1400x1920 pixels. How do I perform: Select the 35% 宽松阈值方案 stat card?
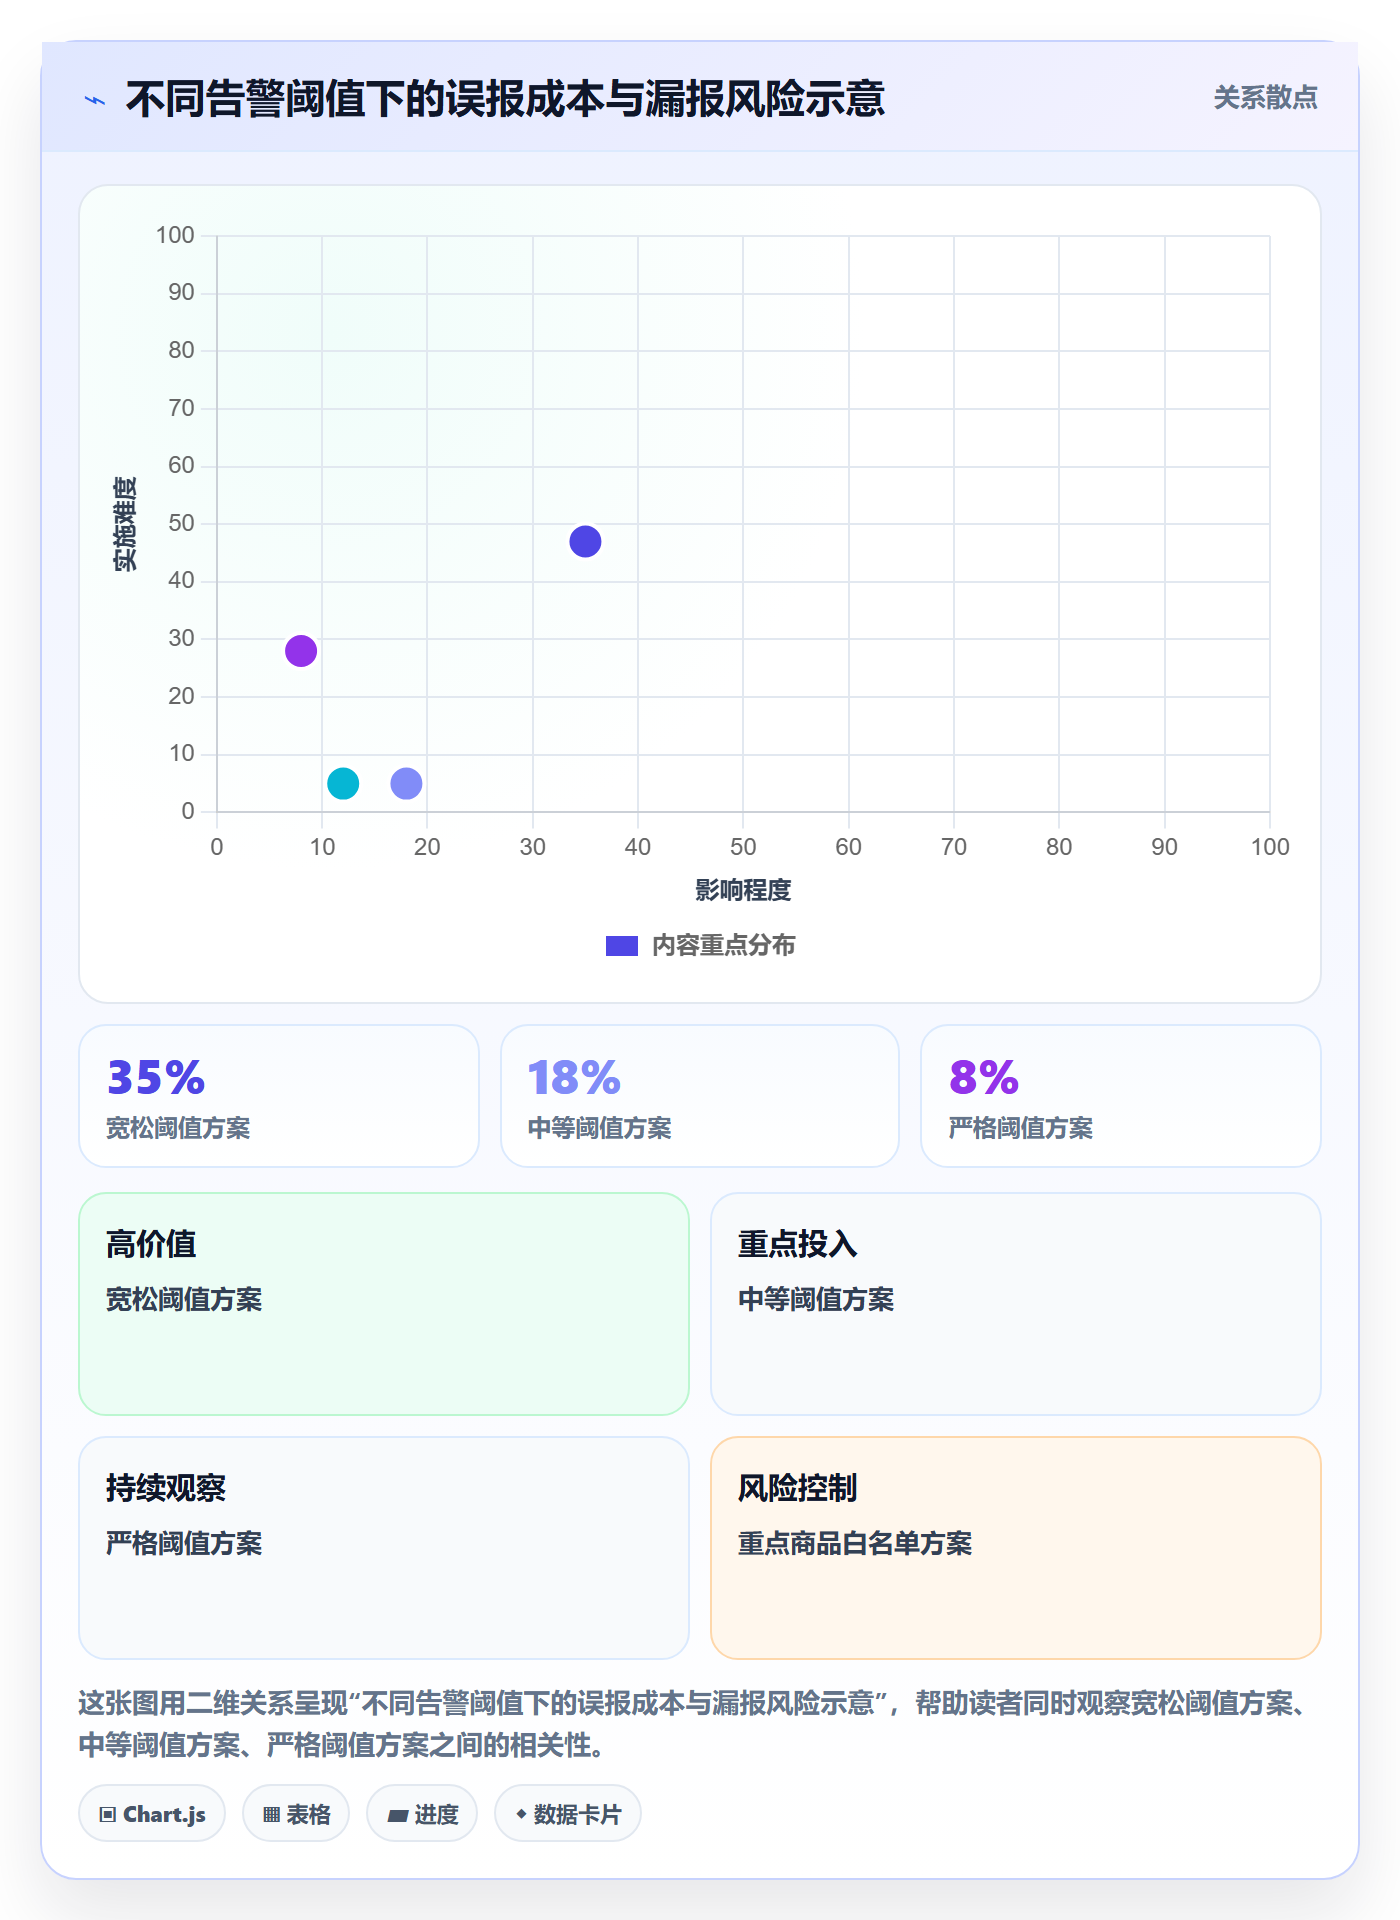coord(279,1096)
